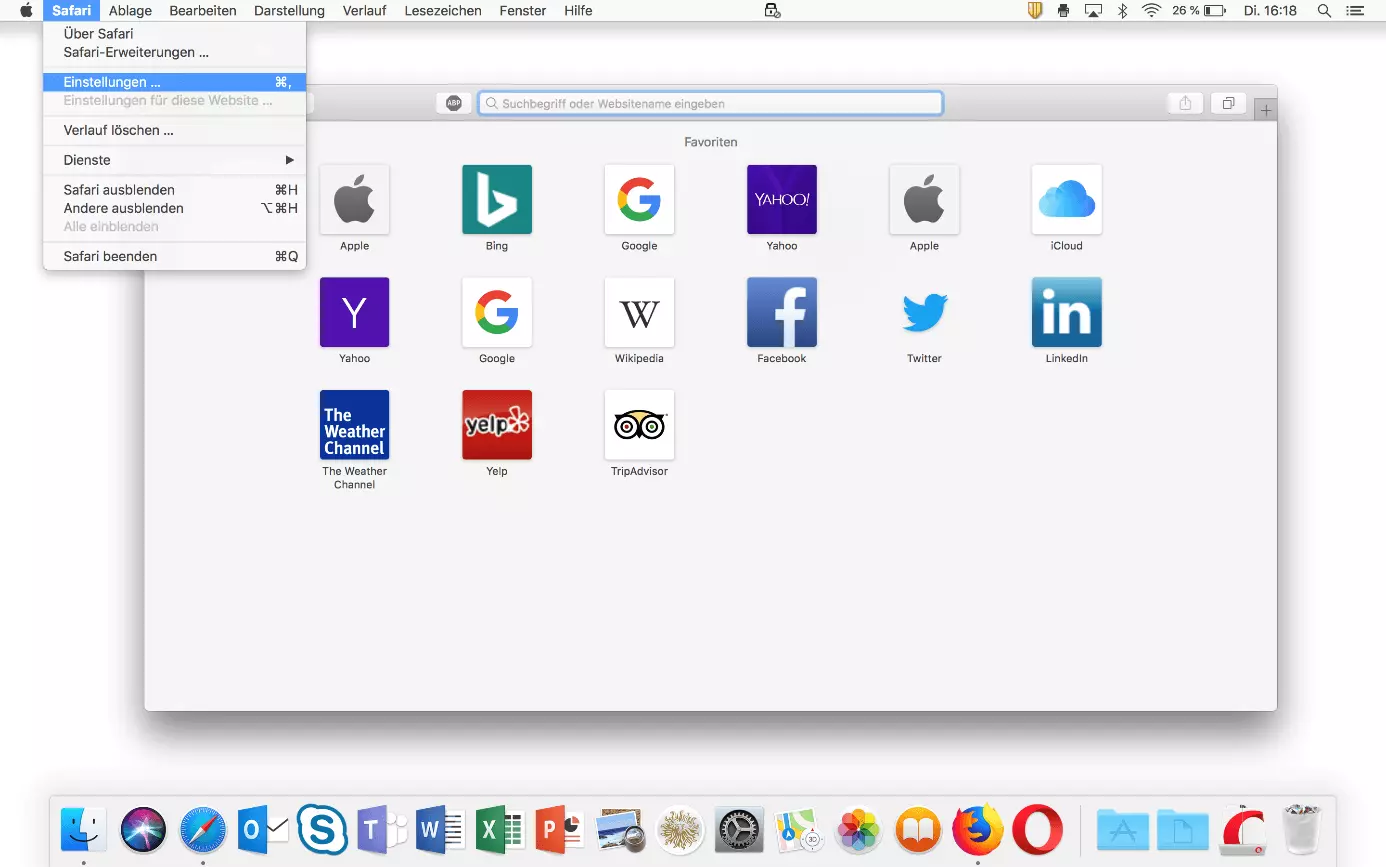Click the Wi-Fi status icon
Viewport: 1386px width, 867px height.
pyautogui.click(x=1152, y=11)
